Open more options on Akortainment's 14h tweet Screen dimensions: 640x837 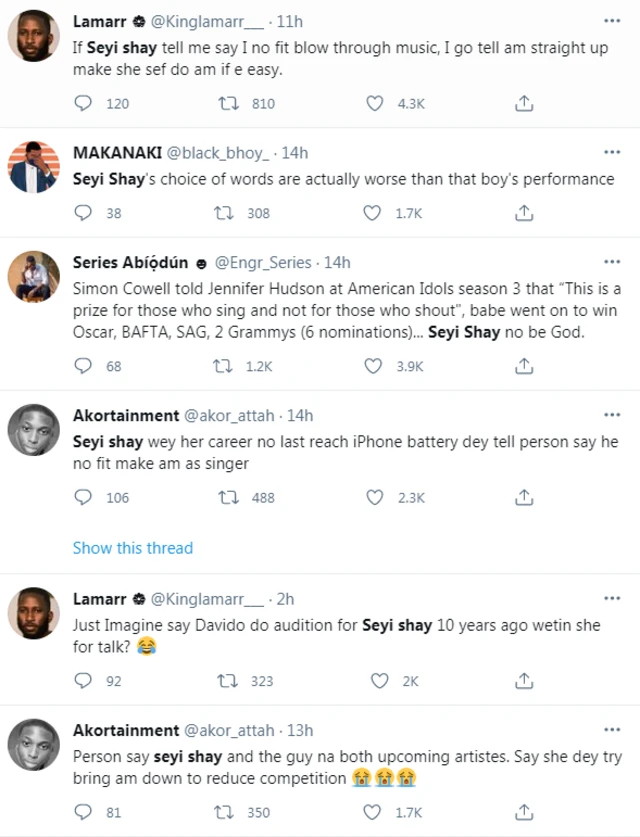[x=612, y=414]
